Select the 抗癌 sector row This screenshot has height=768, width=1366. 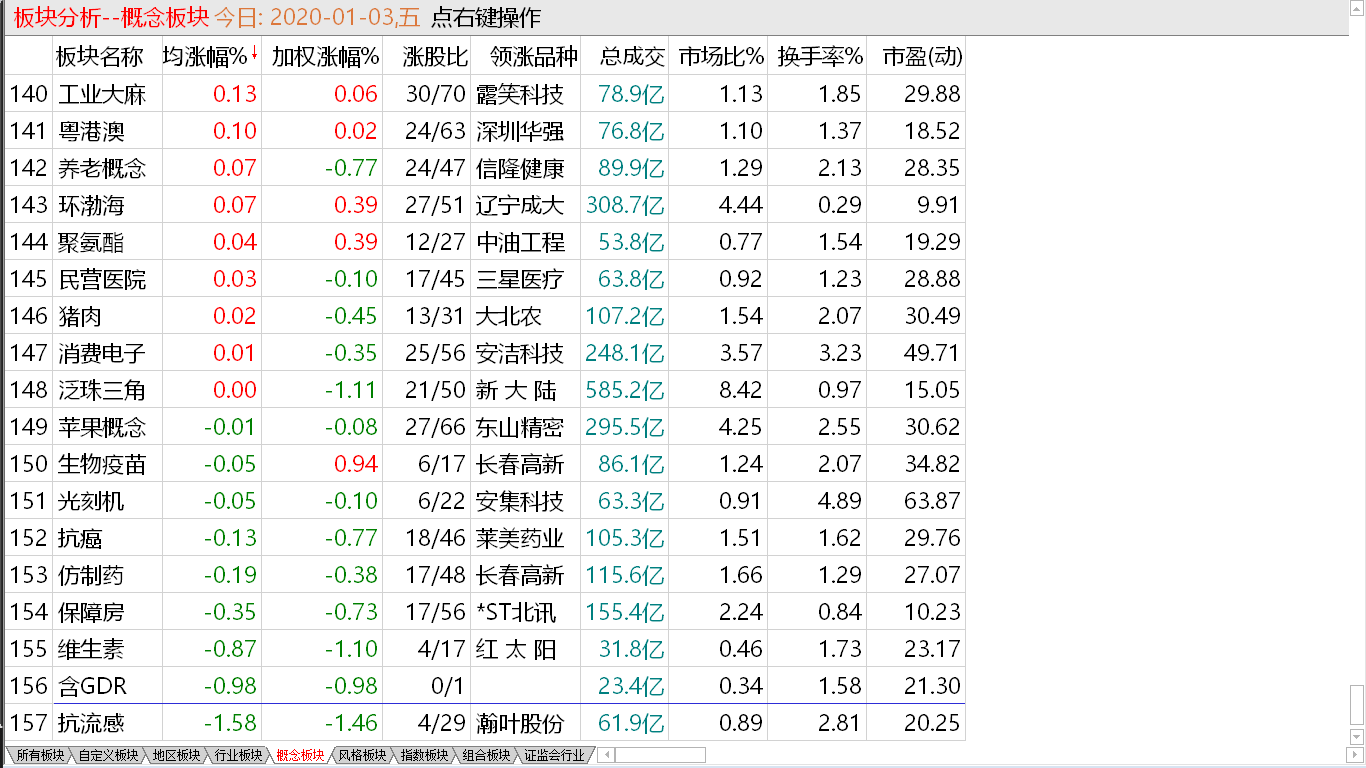(485, 538)
